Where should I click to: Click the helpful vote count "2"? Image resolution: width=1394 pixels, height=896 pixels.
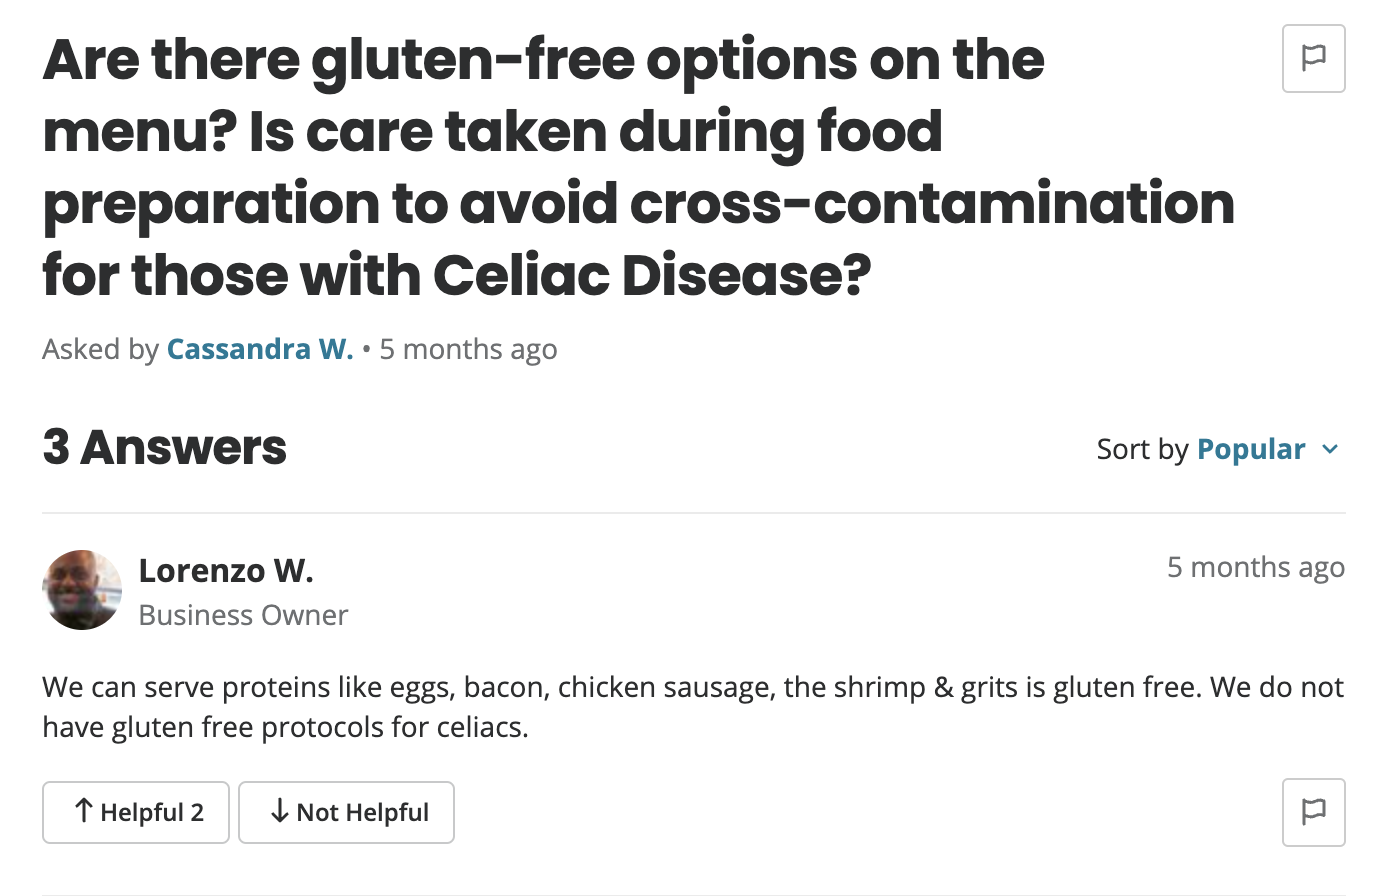tap(197, 812)
